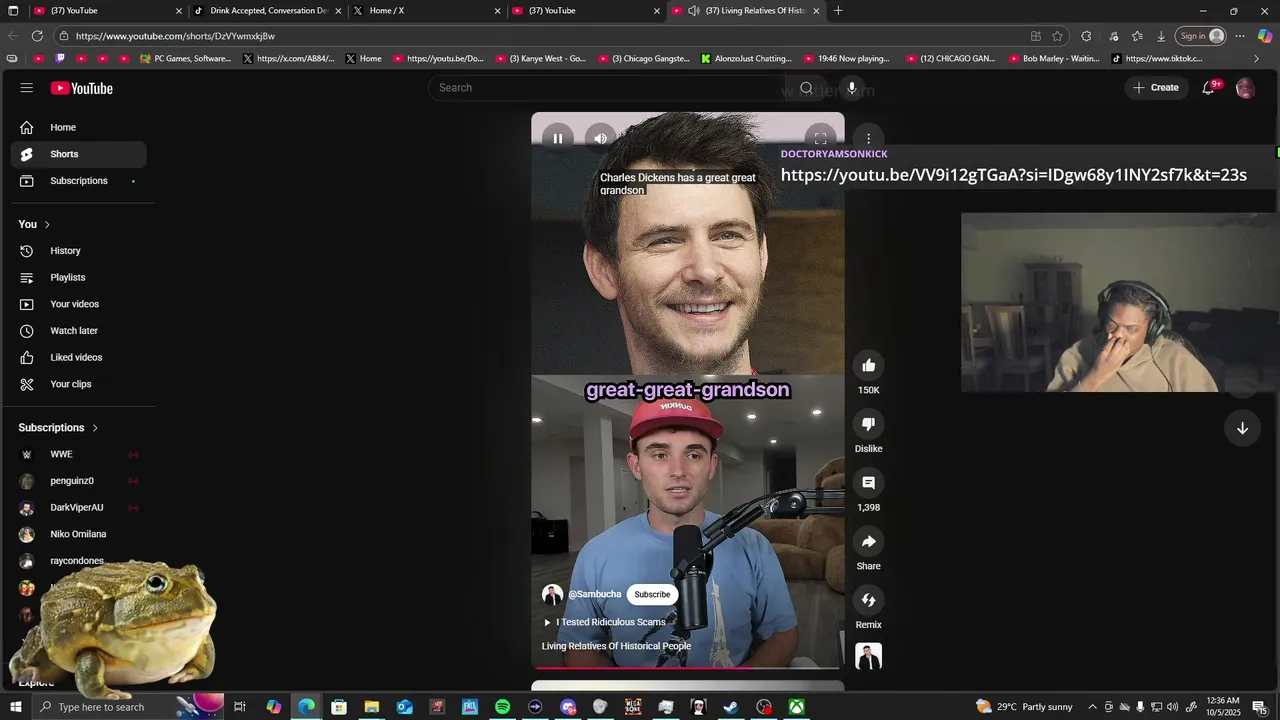
Task: Open File Explorer from the taskbar
Action: (371, 707)
